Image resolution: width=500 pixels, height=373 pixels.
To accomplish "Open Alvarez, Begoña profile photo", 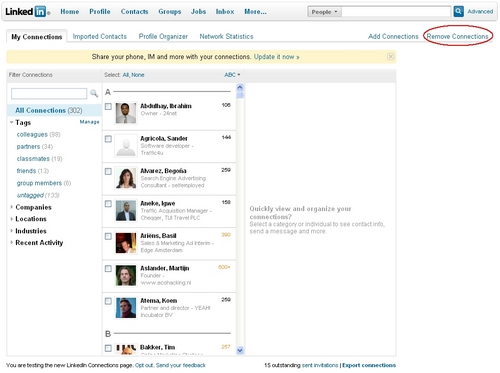I will tap(126, 178).
